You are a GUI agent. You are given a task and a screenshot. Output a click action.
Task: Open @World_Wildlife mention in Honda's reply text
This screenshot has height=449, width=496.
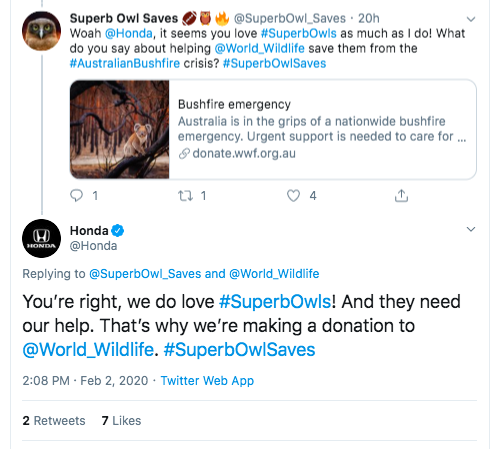click(88, 350)
